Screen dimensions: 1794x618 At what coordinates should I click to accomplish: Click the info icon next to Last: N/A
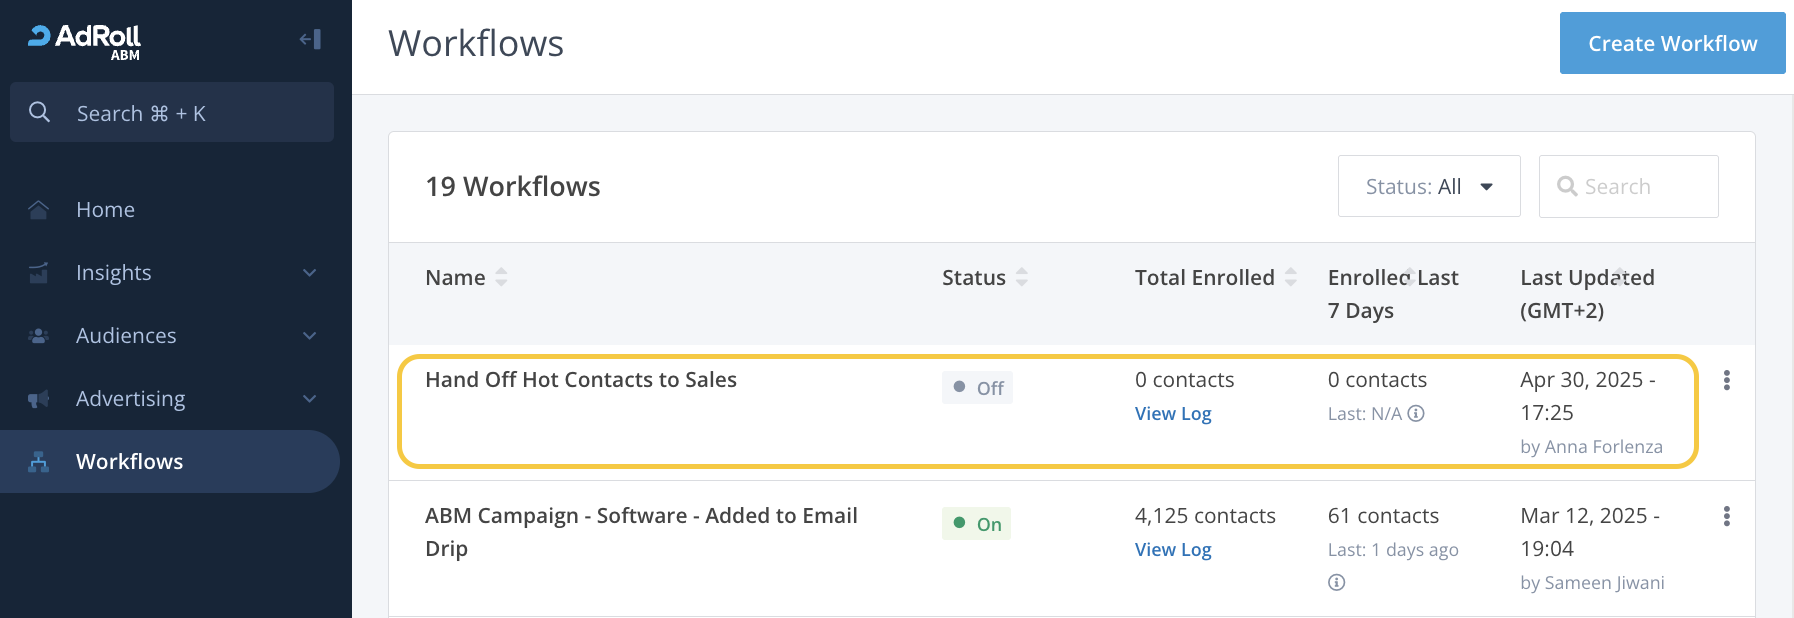click(x=1416, y=414)
